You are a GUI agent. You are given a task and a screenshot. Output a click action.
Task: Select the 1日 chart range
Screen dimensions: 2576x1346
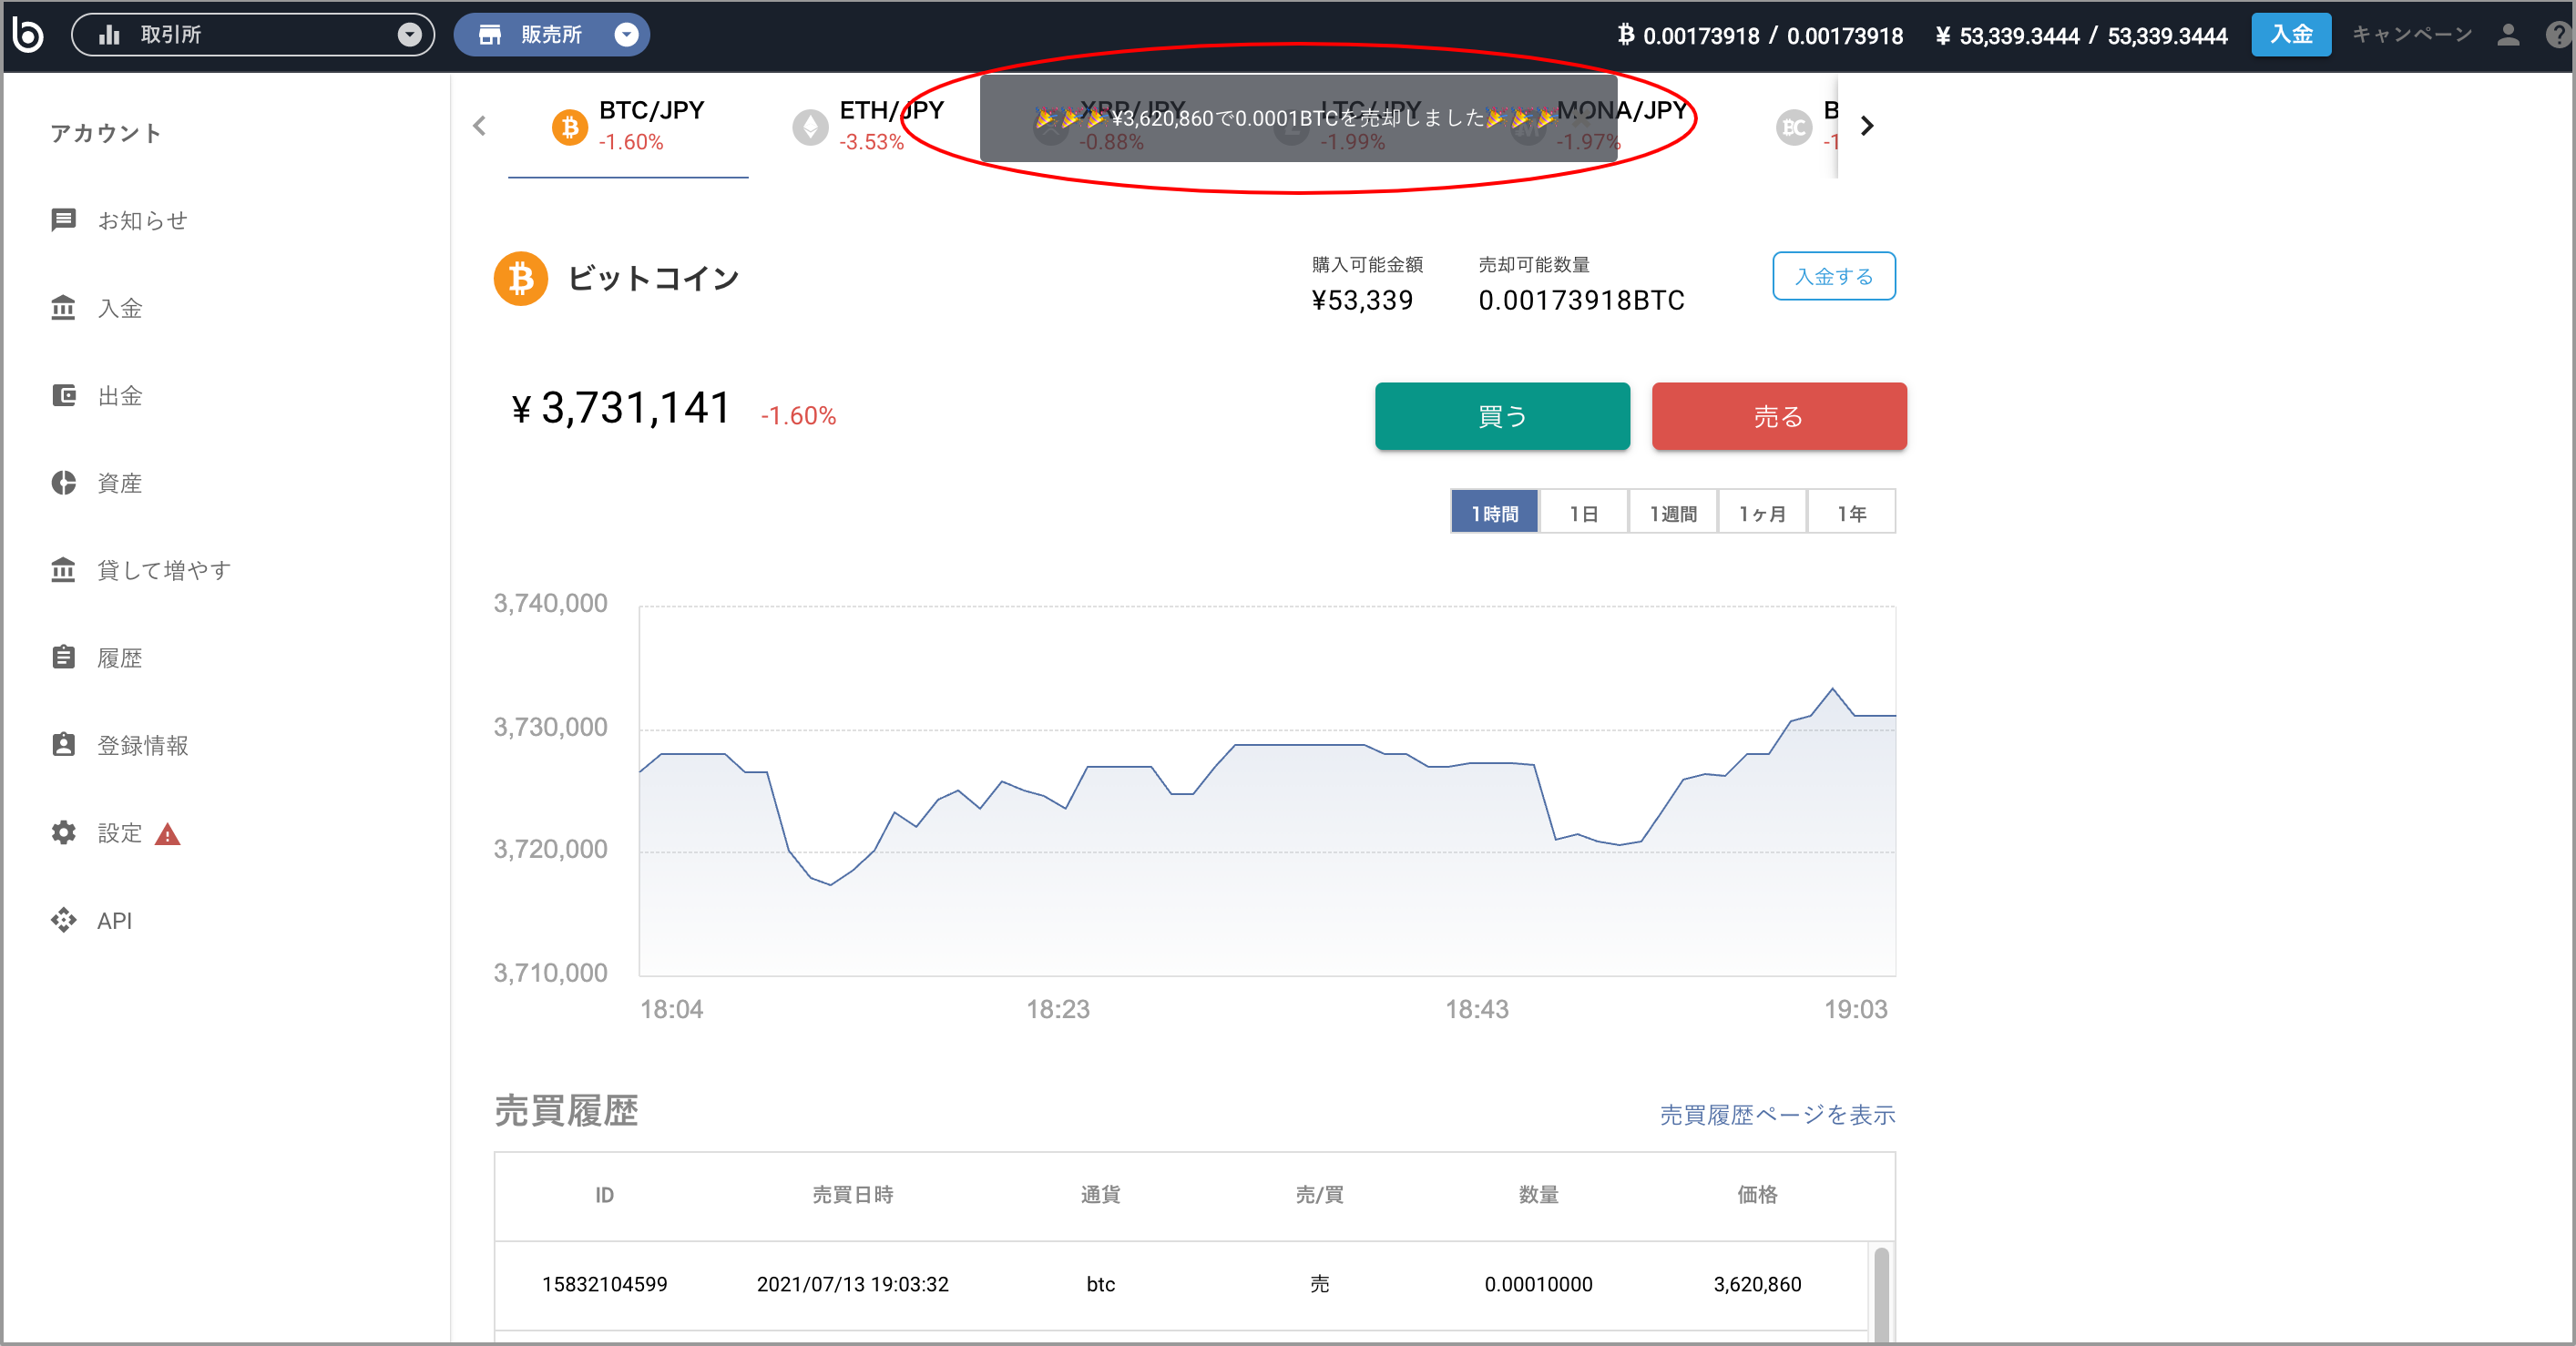1583,512
